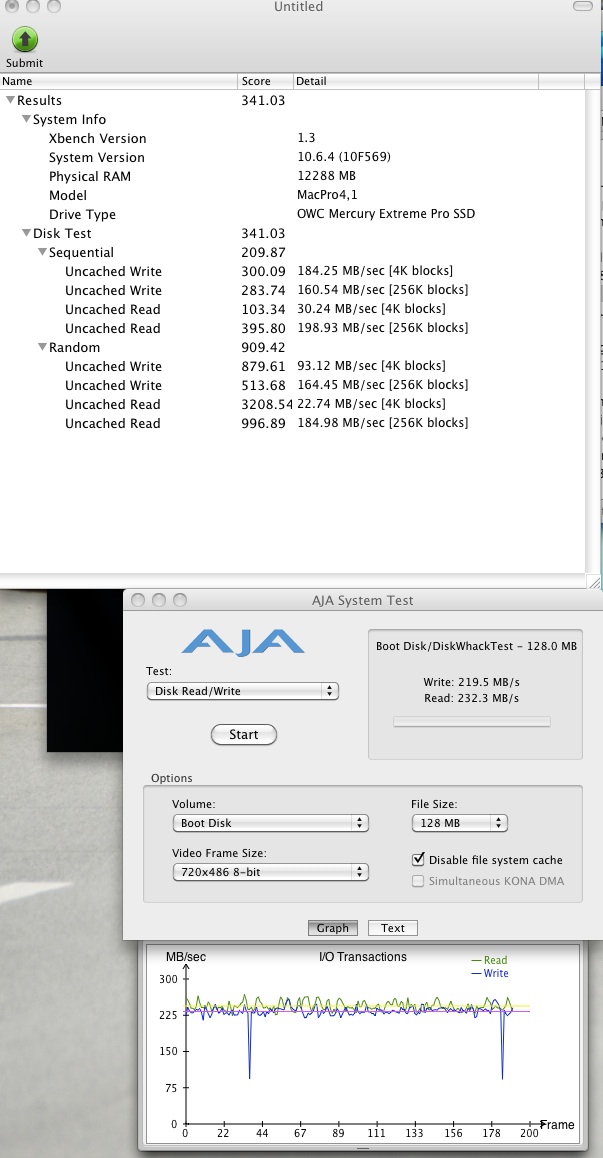Viewport: 603px width, 1158px height.
Task: Select Sequential Uncached Write 283.74 row
Action: 293,290
